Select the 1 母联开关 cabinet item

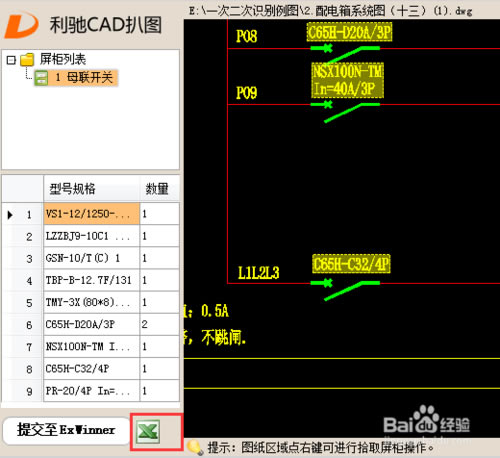(76, 78)
